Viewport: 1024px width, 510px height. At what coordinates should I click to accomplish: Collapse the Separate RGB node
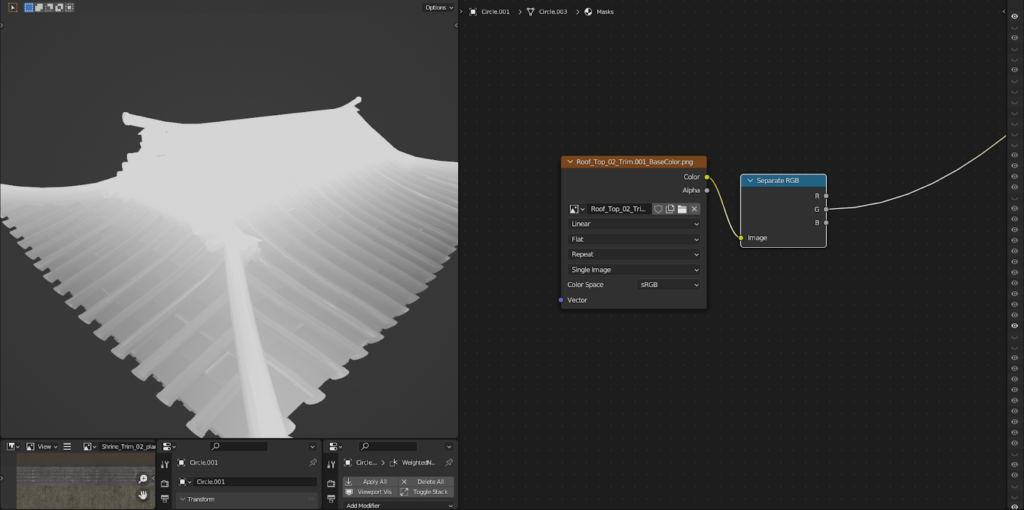tap(750, 181)
